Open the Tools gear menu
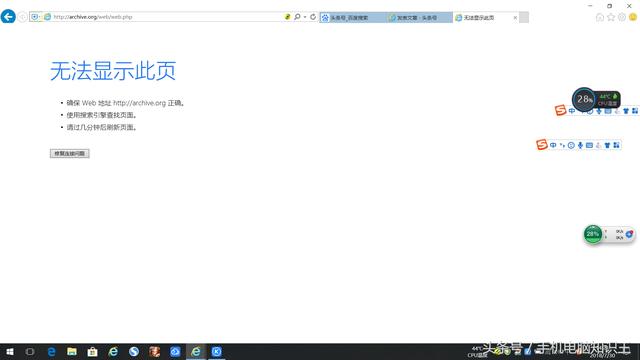The image size is (640, 360). click(622, 17)
